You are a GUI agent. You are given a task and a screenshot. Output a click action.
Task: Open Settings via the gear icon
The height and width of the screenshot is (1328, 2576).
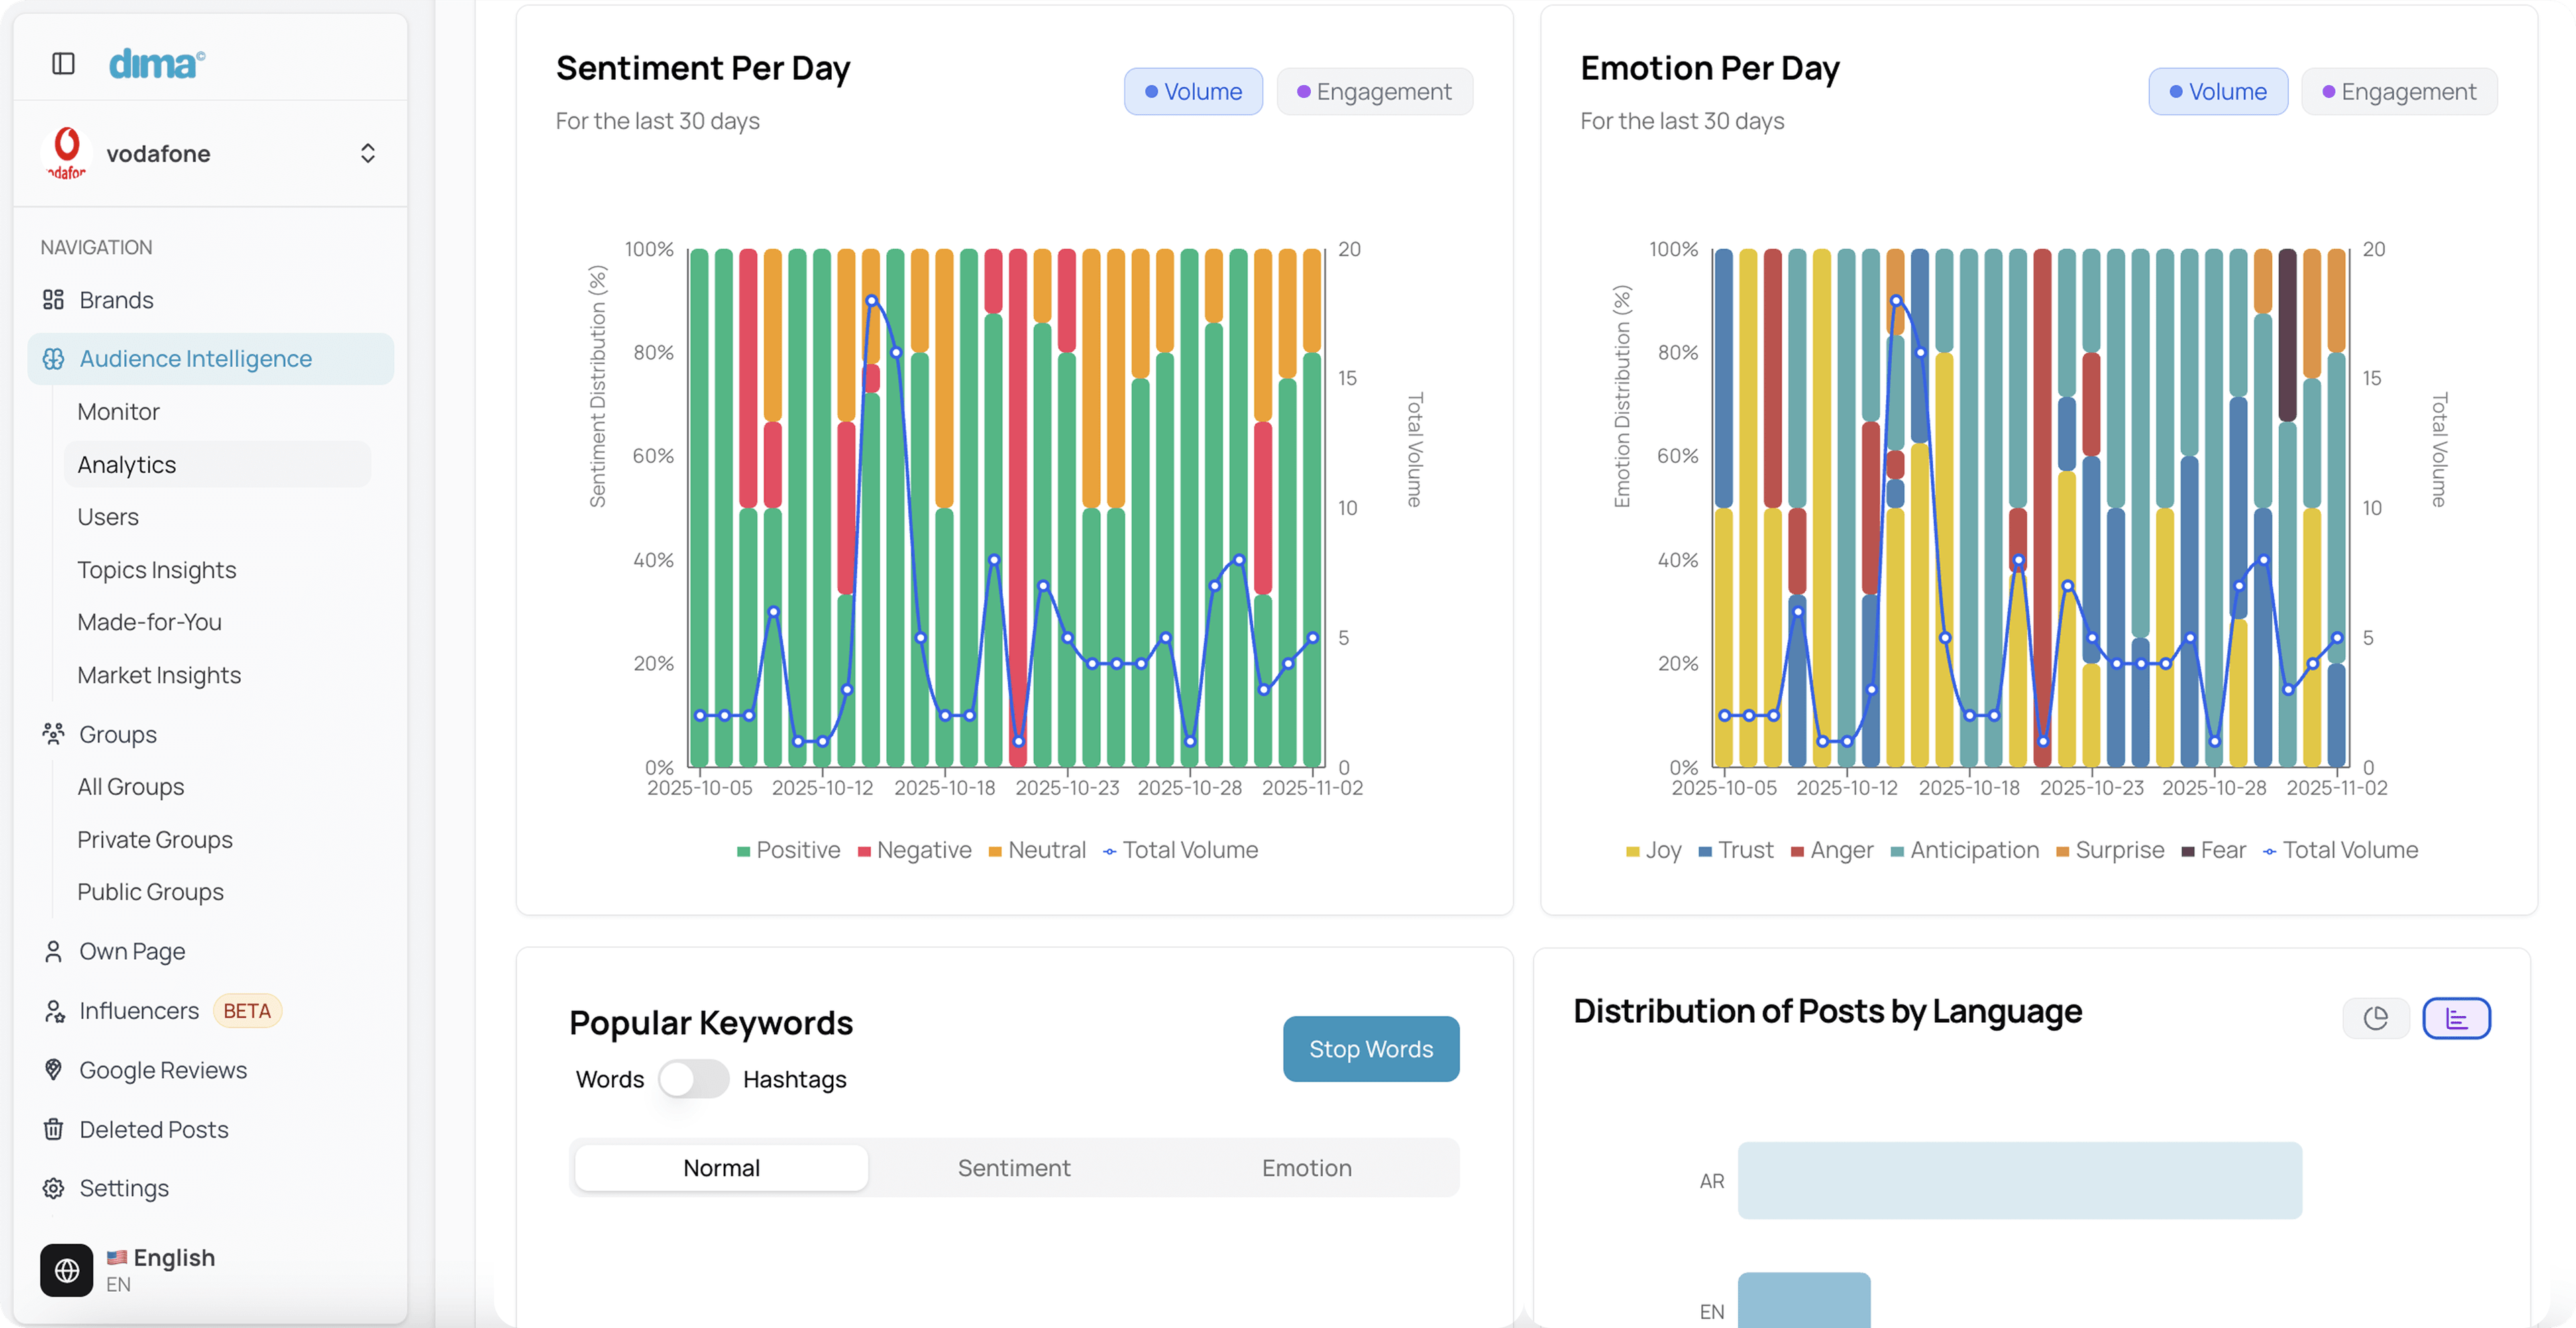tap(53, 1188)
